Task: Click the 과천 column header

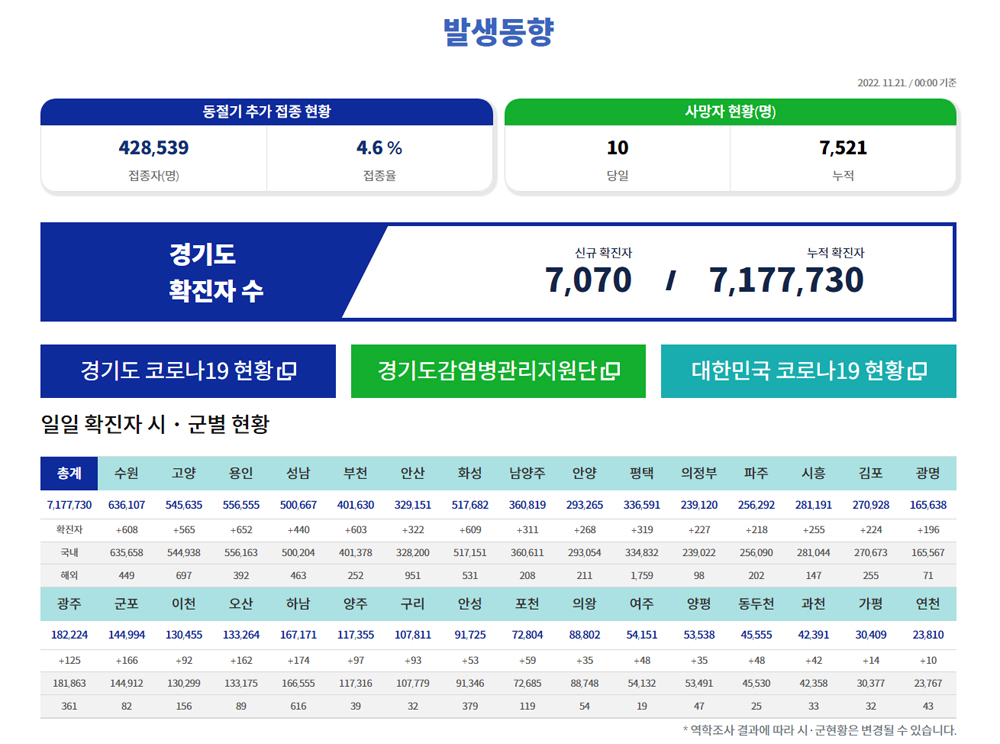Action: 813,604
